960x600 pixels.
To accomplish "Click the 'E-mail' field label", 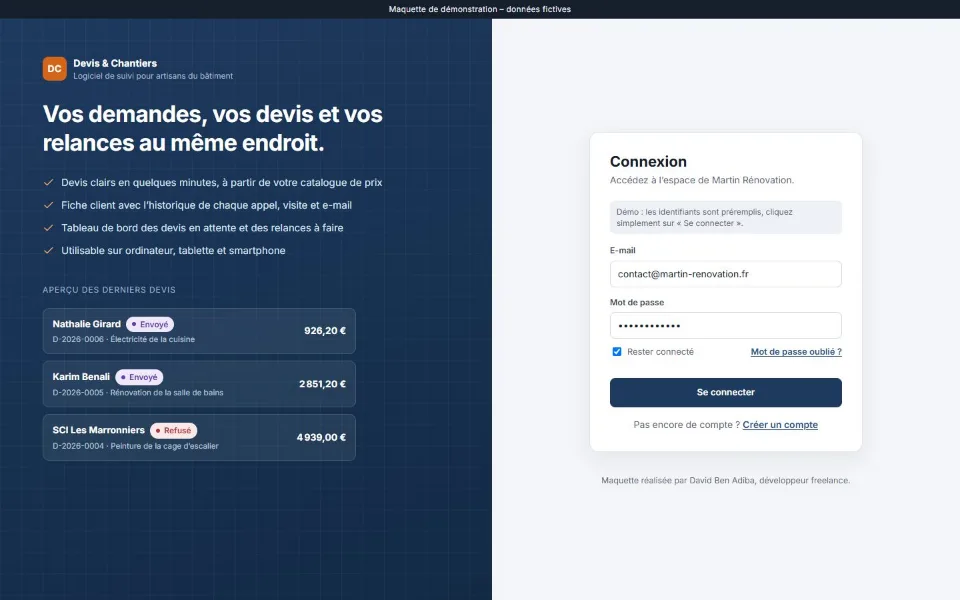I will (623, 250).
